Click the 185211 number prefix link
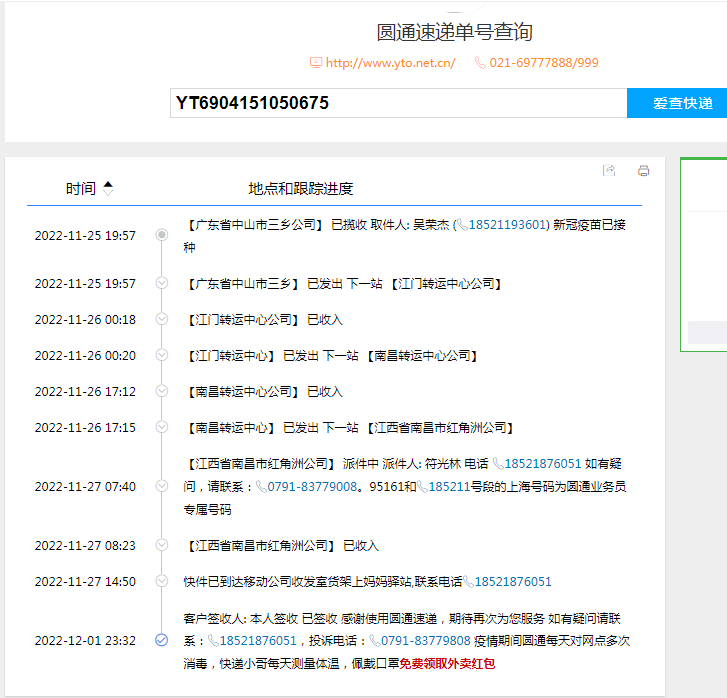The height and width of the screenshot is (698, 727). [x=449, y=487]
